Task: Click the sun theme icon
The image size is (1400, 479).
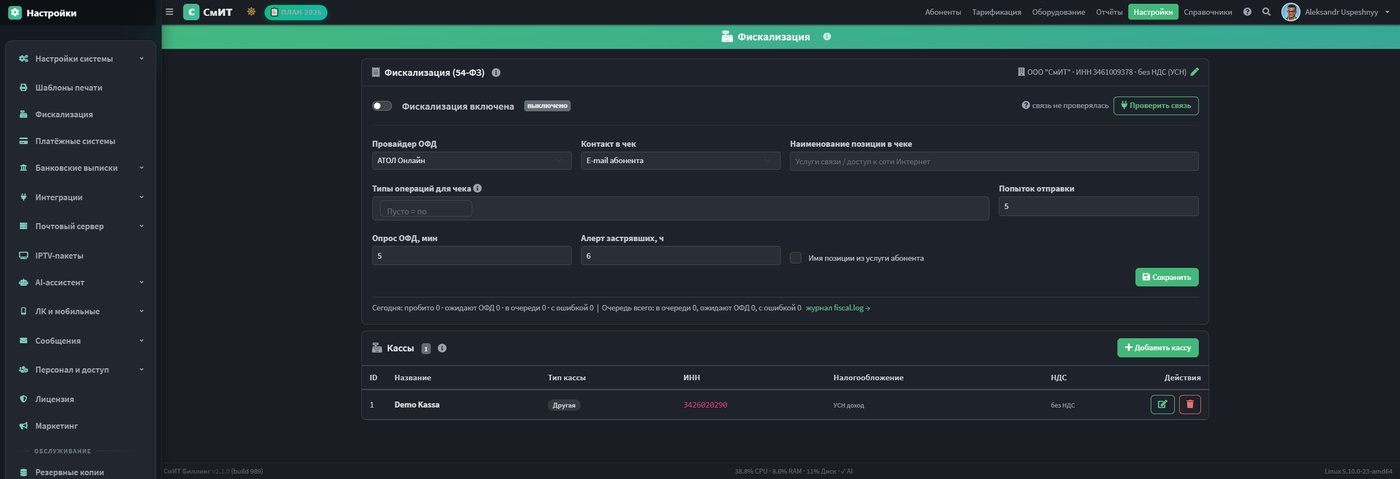Action: point(251,12)
